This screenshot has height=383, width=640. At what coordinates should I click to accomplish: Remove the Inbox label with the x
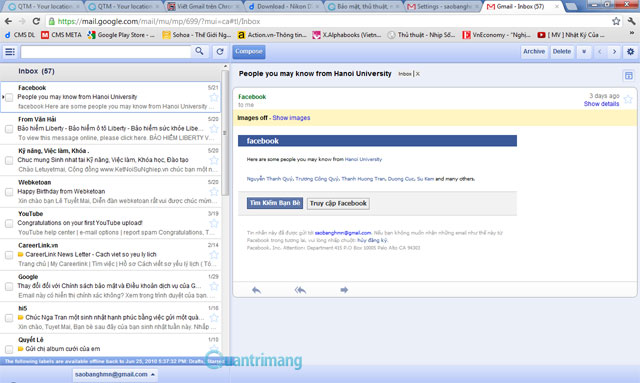(418, 74)
